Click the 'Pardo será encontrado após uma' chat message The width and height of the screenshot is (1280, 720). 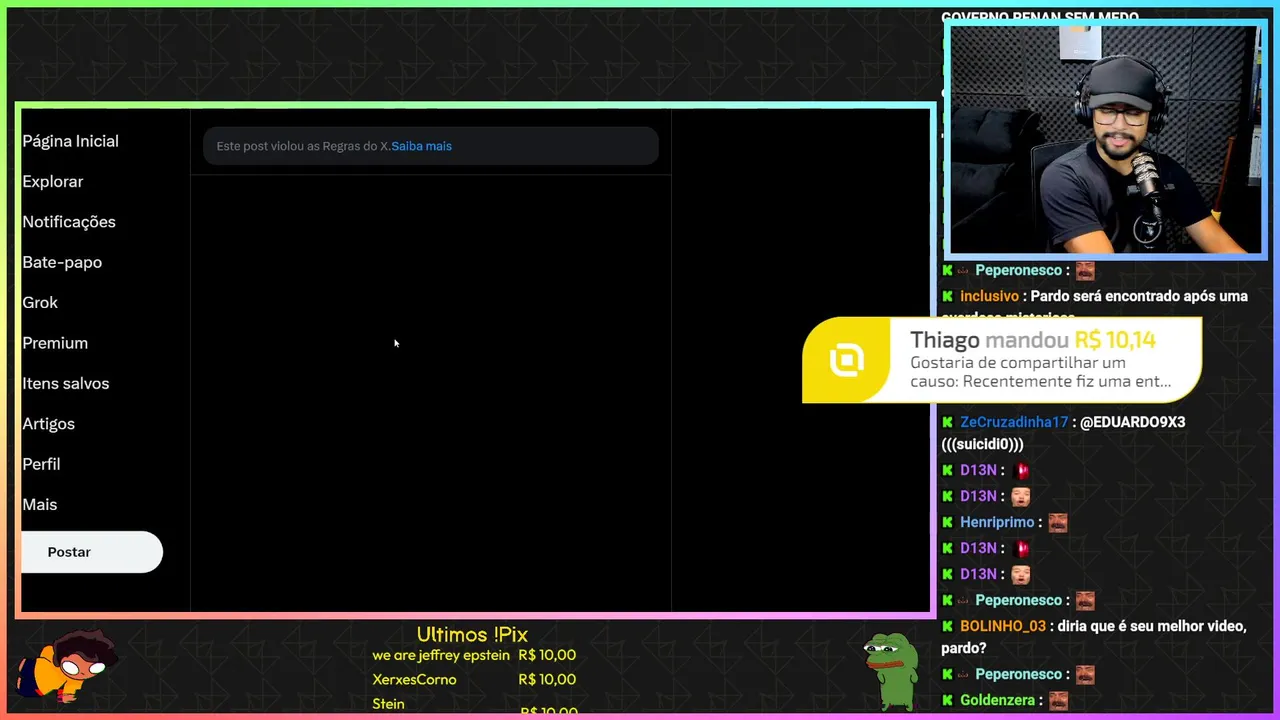(x=1139, y=296)
